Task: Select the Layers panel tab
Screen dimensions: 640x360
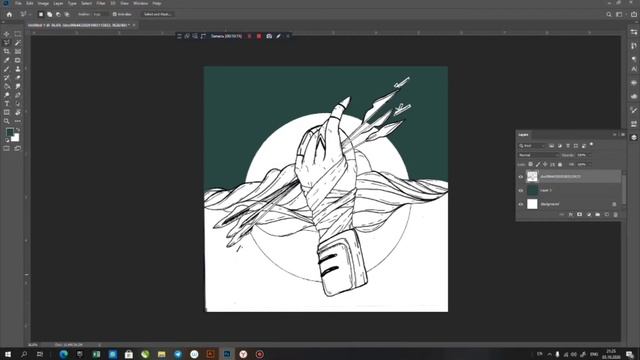Action: (x=523, y=135)
